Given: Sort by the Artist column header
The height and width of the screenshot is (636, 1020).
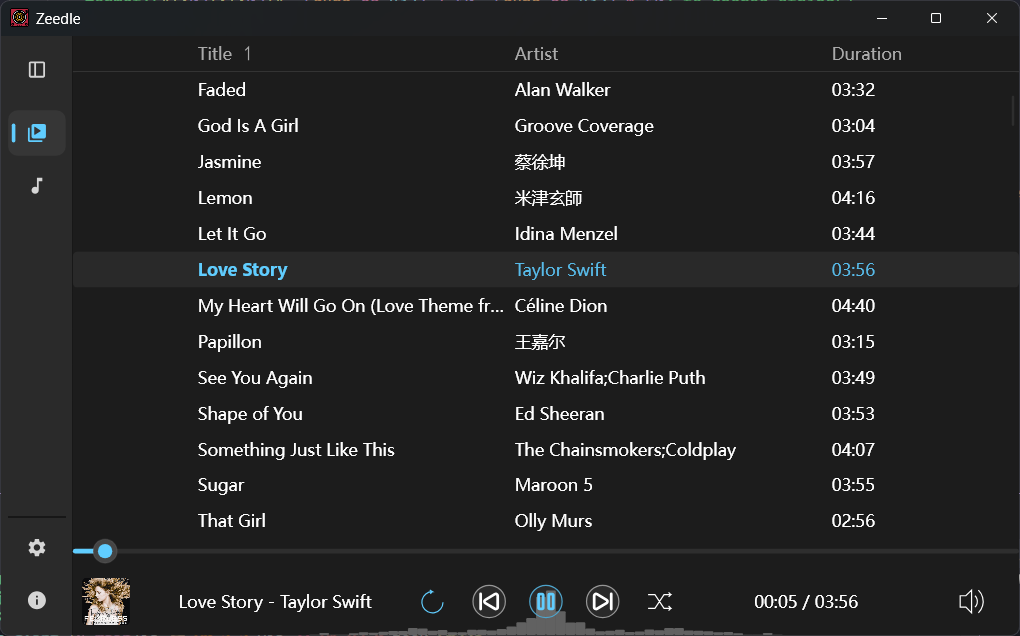Looking at the screenshot, I should 536,54.
